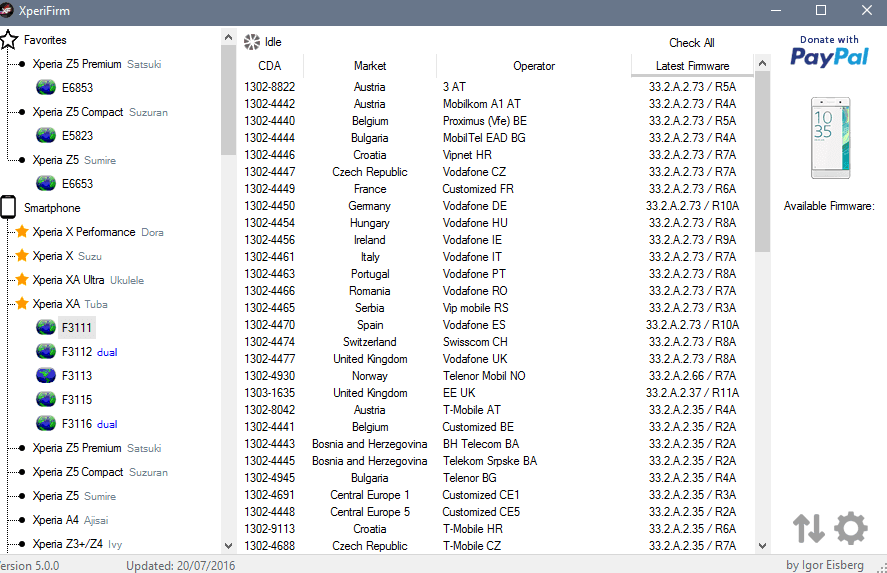Click Check All
Screen dimensions: 887x573
point(692,43)
